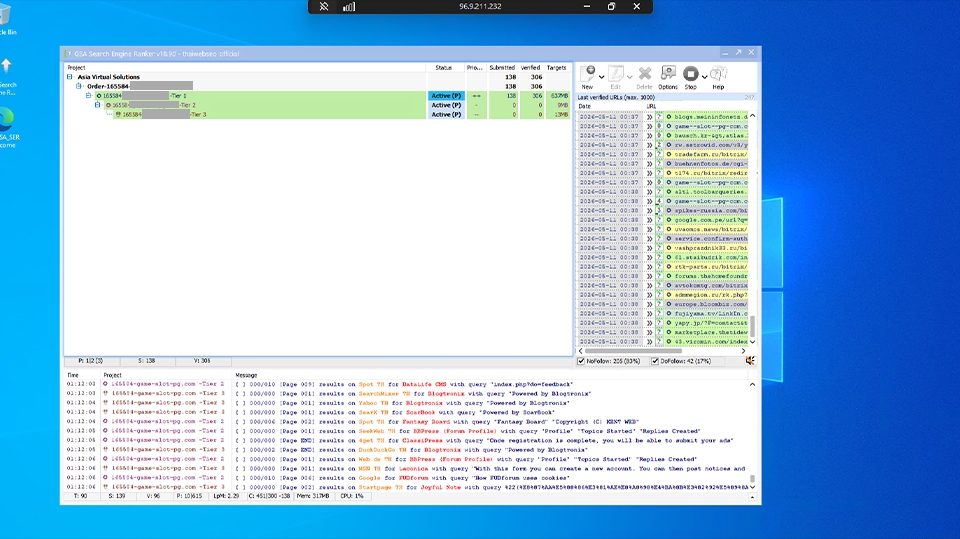Click Active (P) status of the Tier 2 project

446,105
